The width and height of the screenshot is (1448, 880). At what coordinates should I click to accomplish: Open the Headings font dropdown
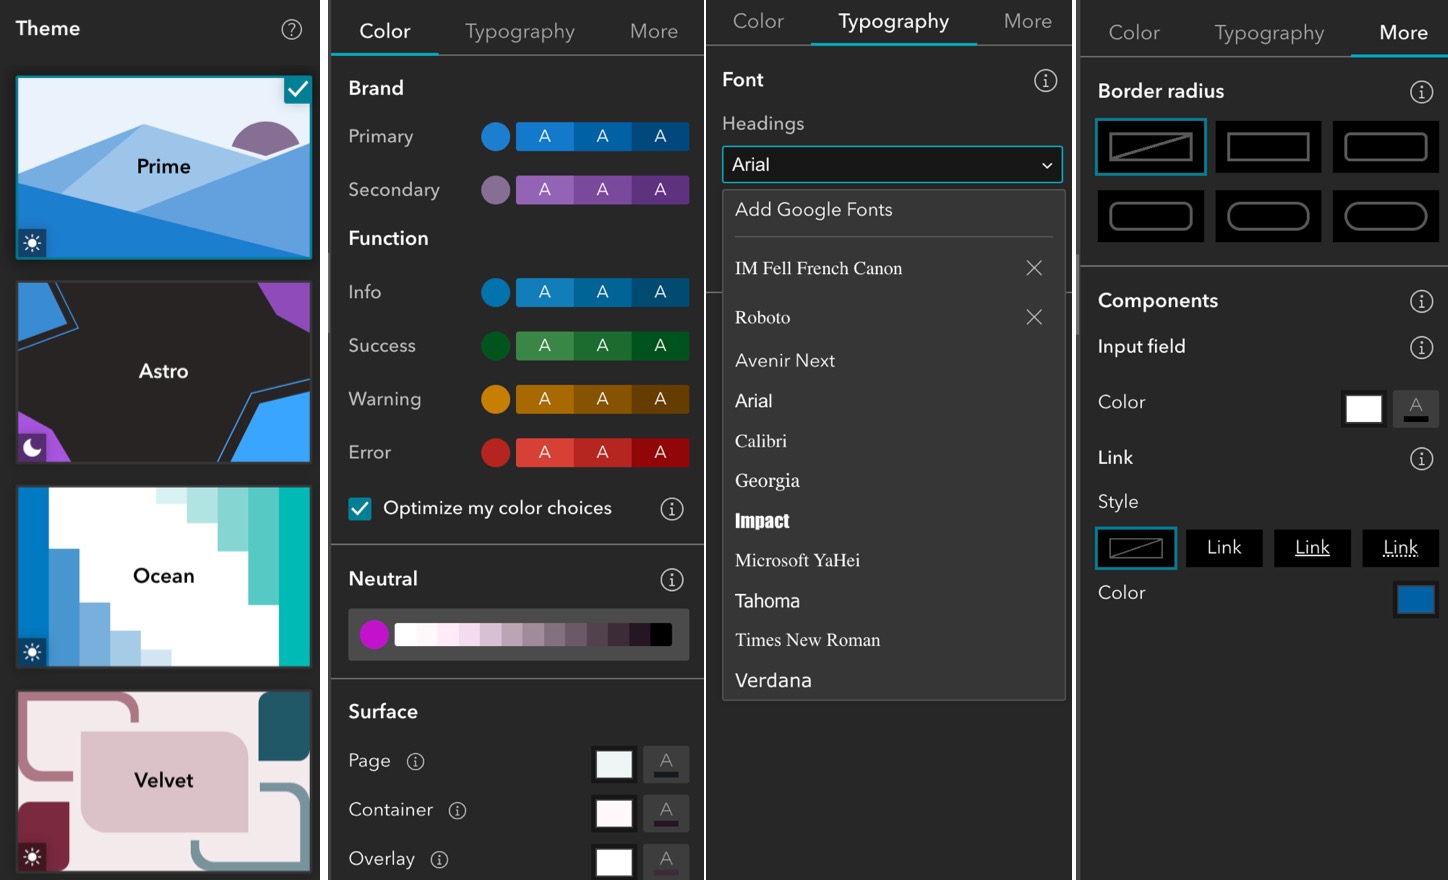point(891,164)
